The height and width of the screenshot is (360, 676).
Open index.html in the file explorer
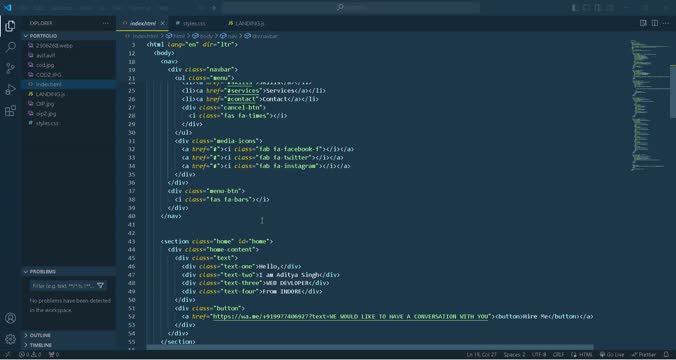(x=69, y=85)
